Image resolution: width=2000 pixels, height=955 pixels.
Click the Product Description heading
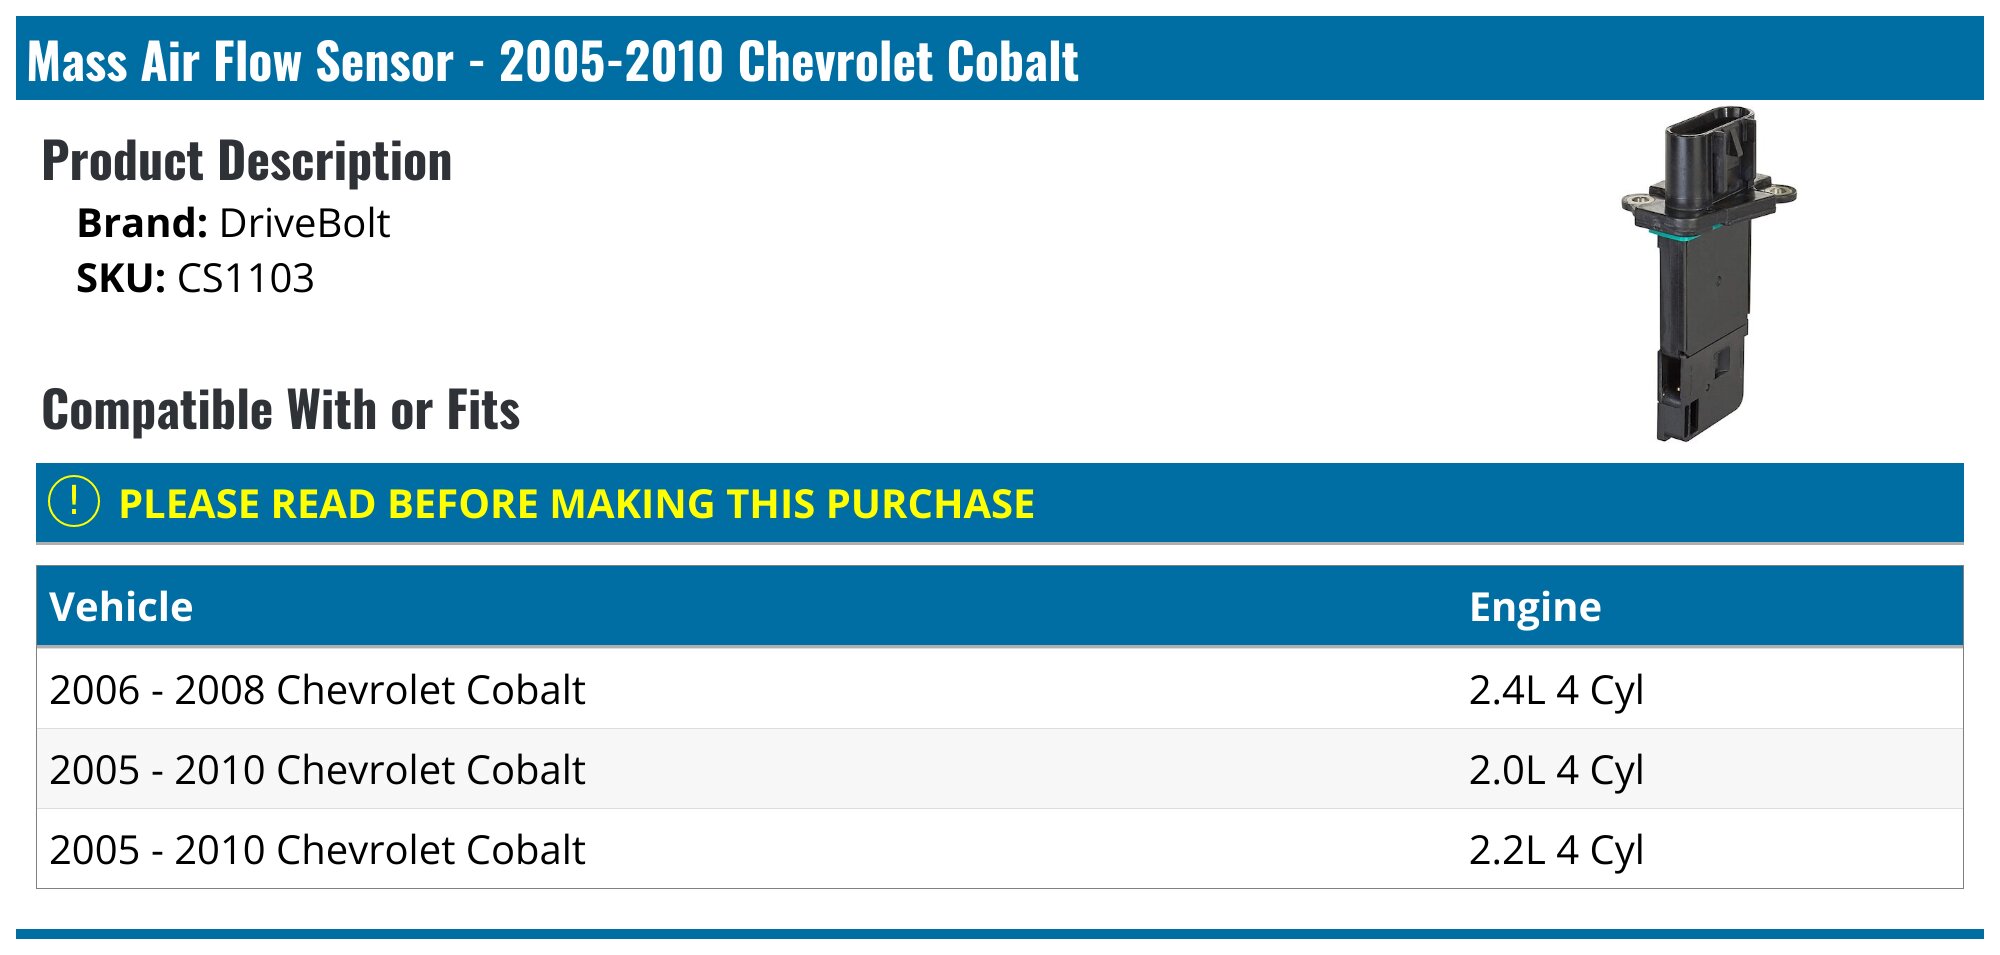click(x=247, y=161)
